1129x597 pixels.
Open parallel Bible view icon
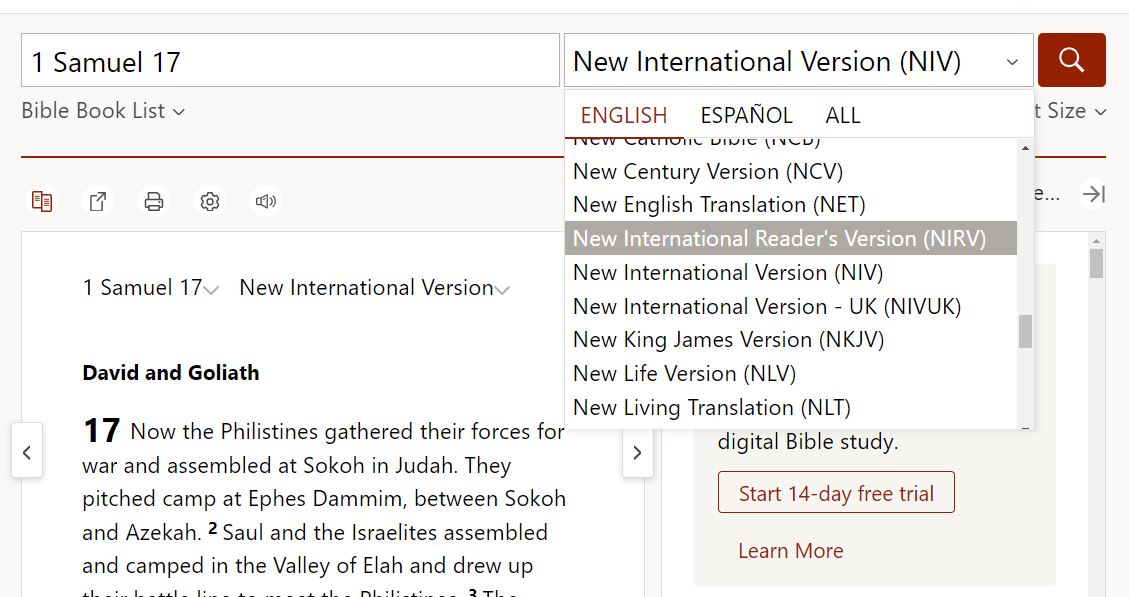click(42, 202)
